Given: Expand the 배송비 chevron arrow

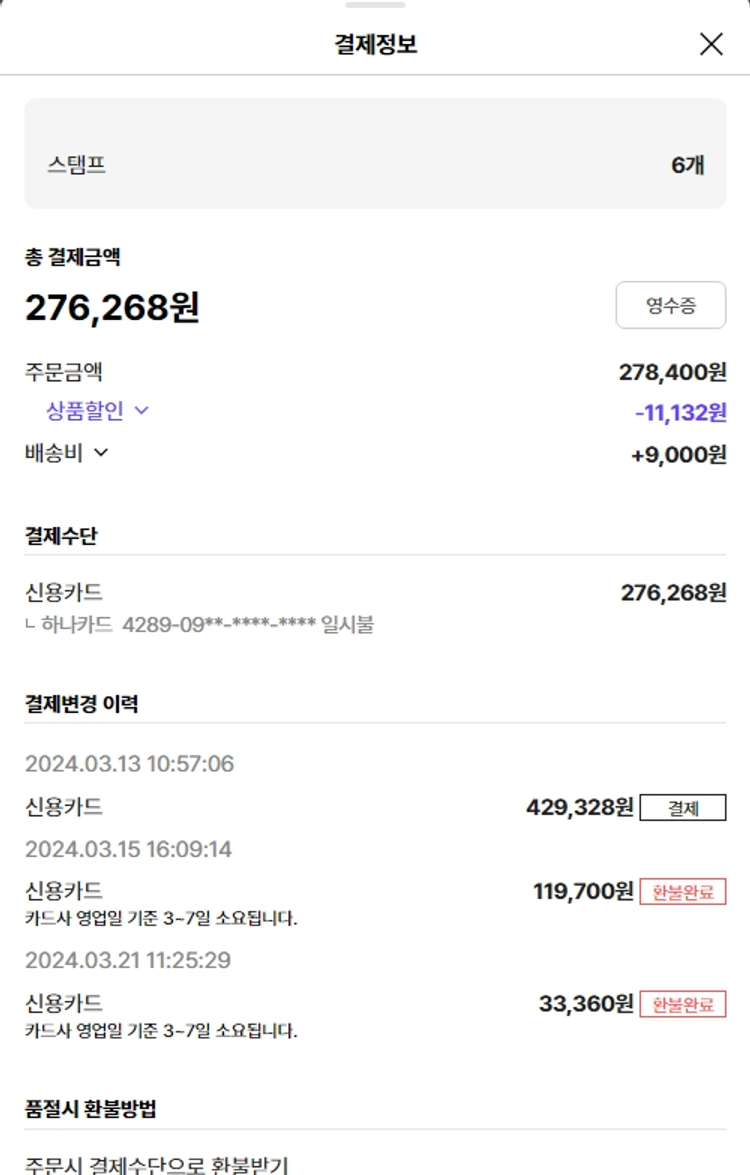Looking at the screenshot, I should 101,452.
